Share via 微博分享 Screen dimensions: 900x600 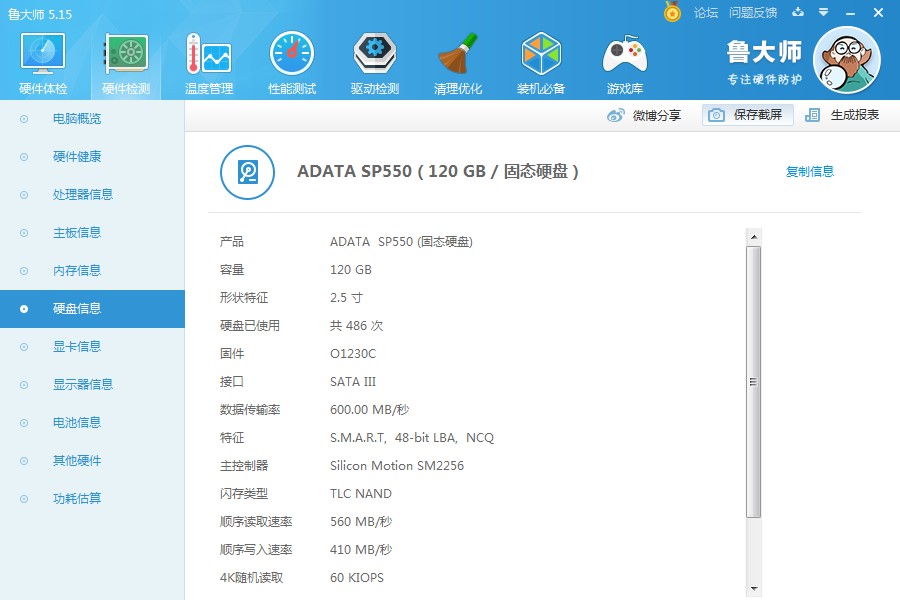coord(644,115)
